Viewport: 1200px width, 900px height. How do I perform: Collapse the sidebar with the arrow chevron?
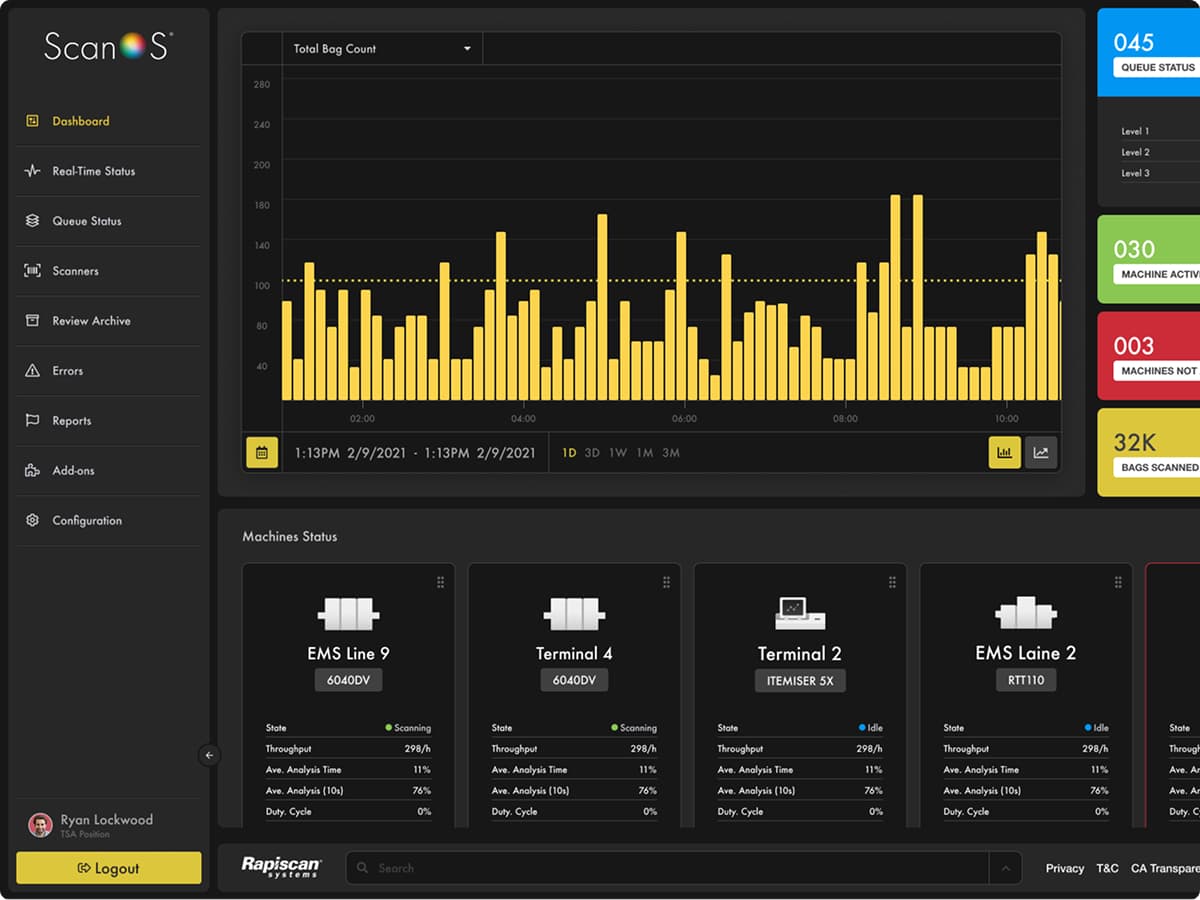click(x=210, y=756)
